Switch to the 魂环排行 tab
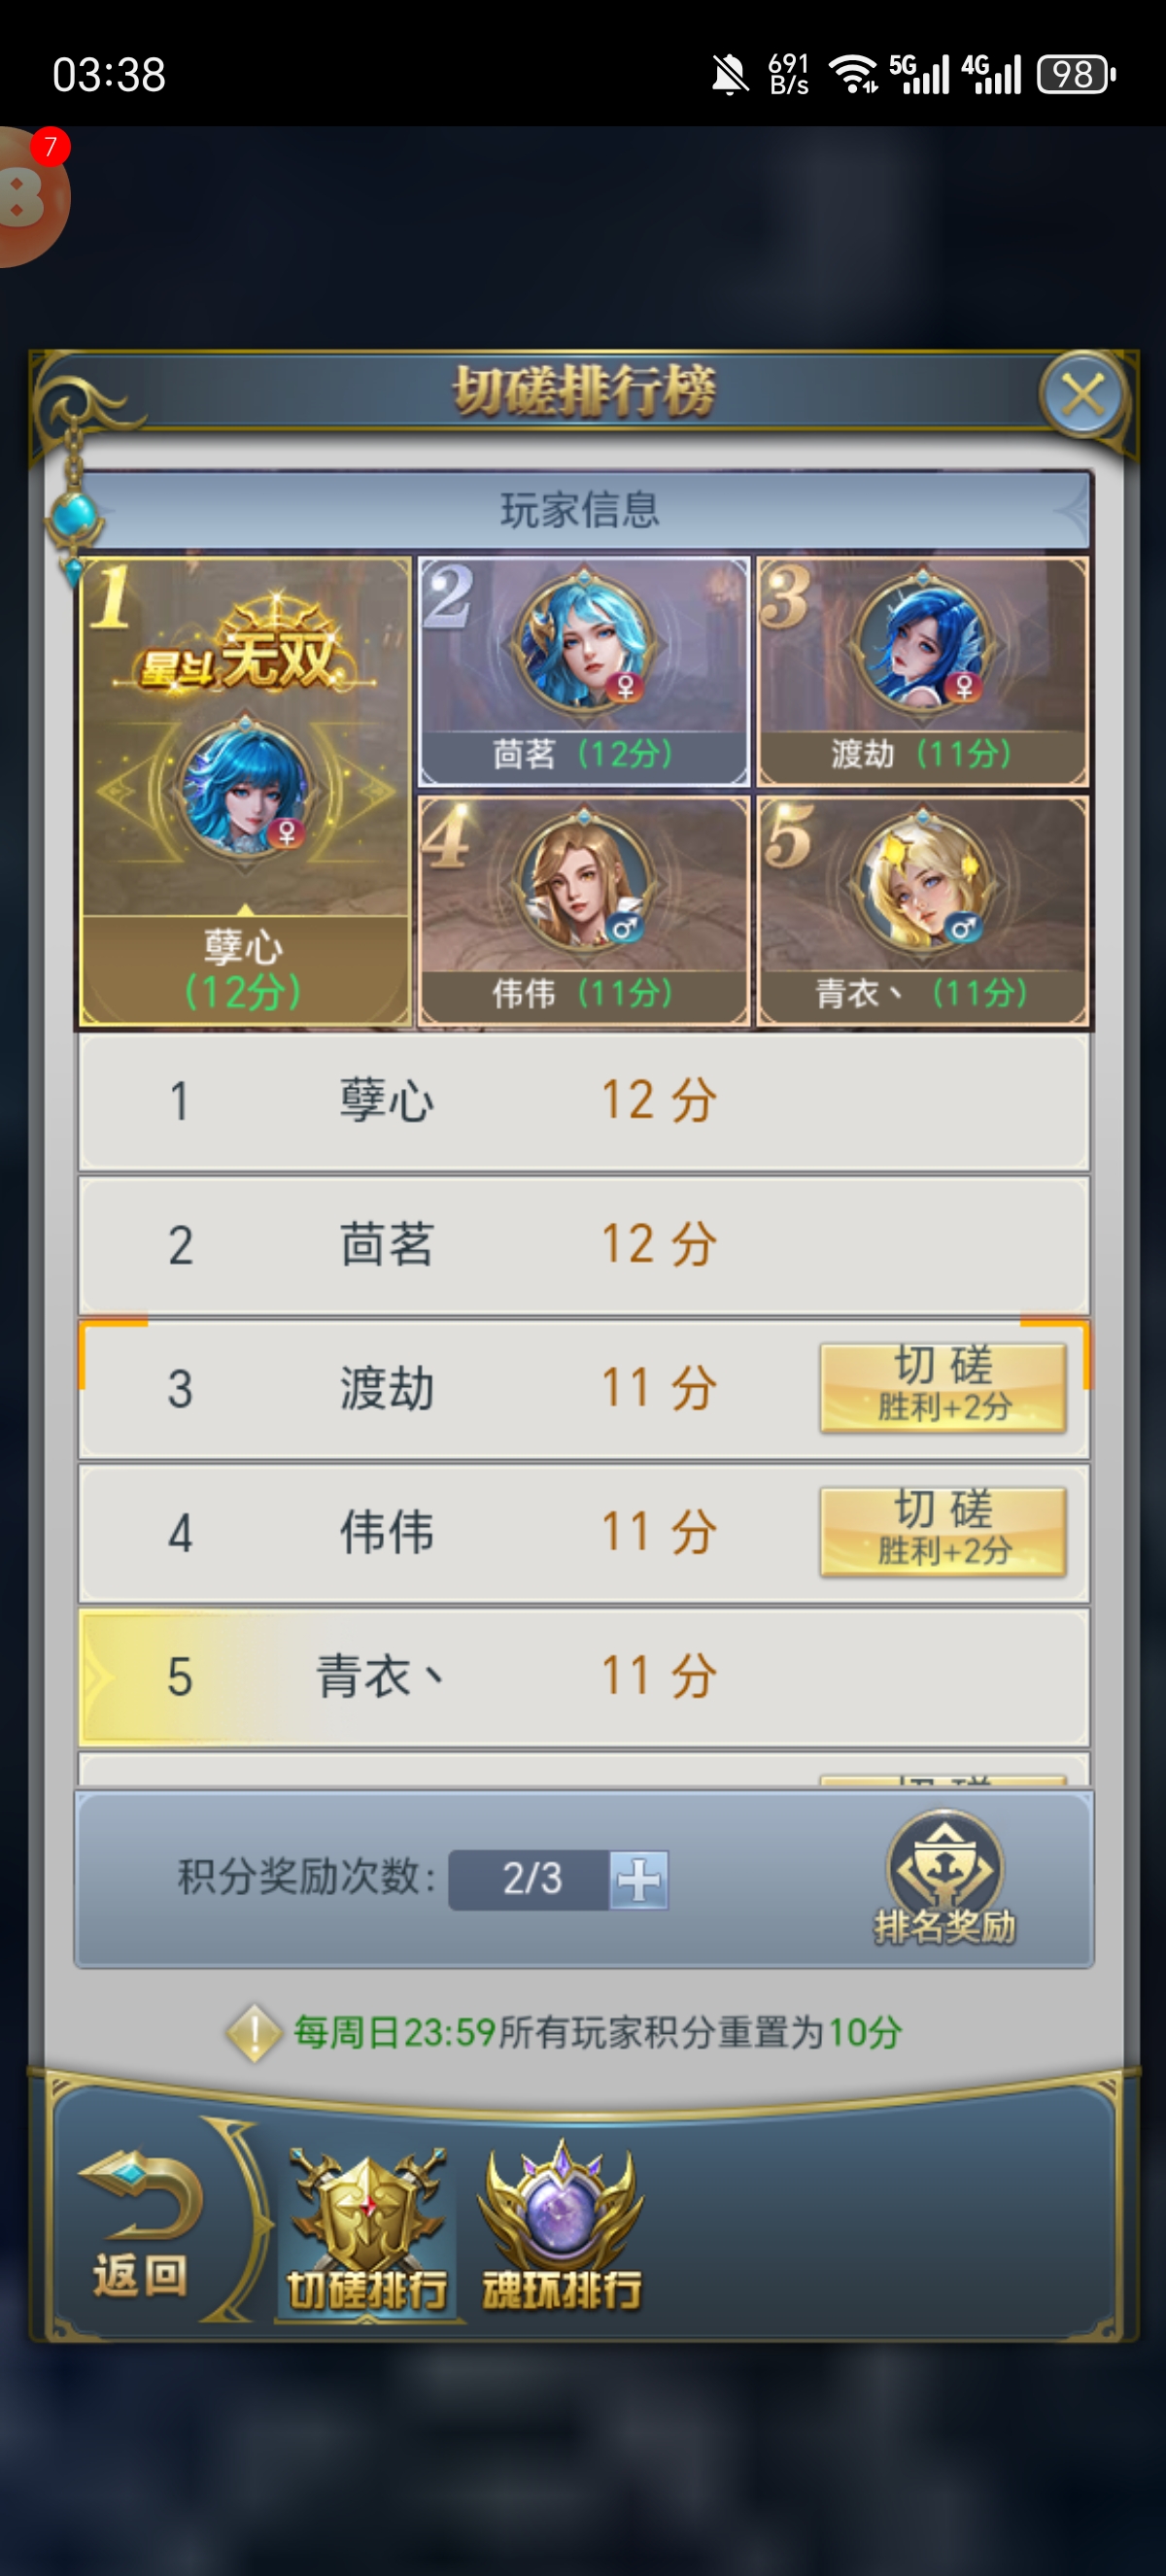 click(x=562, y=2229)
